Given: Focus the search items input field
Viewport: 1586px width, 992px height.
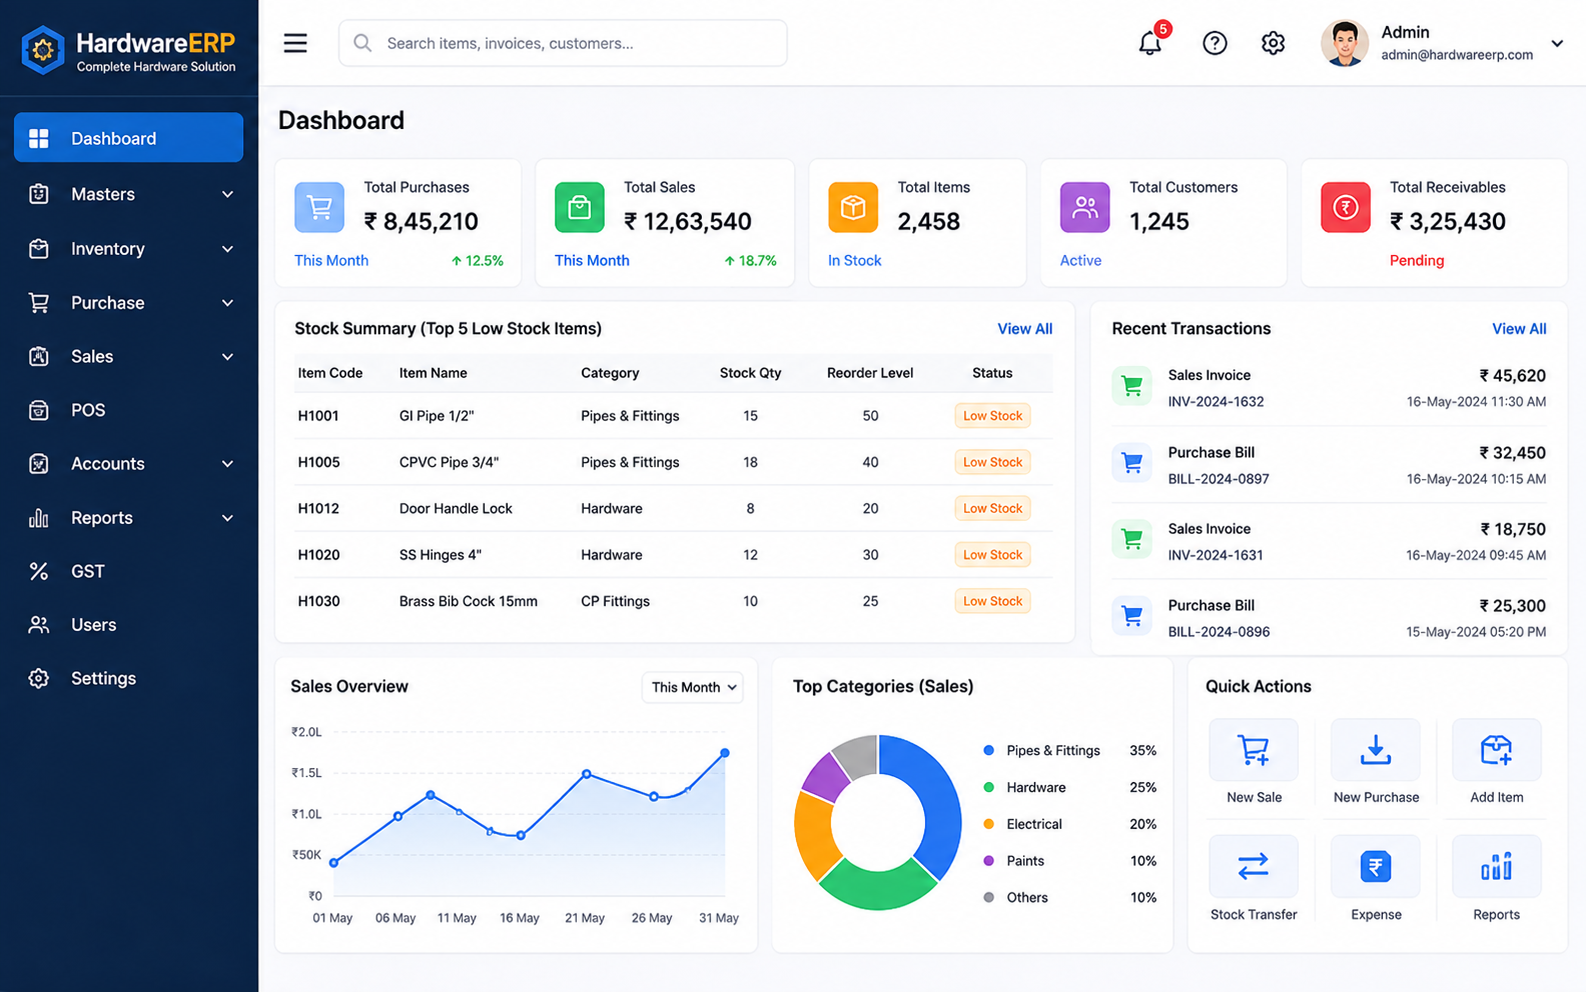Looking at the screenshot, I should tap(562, 43).
